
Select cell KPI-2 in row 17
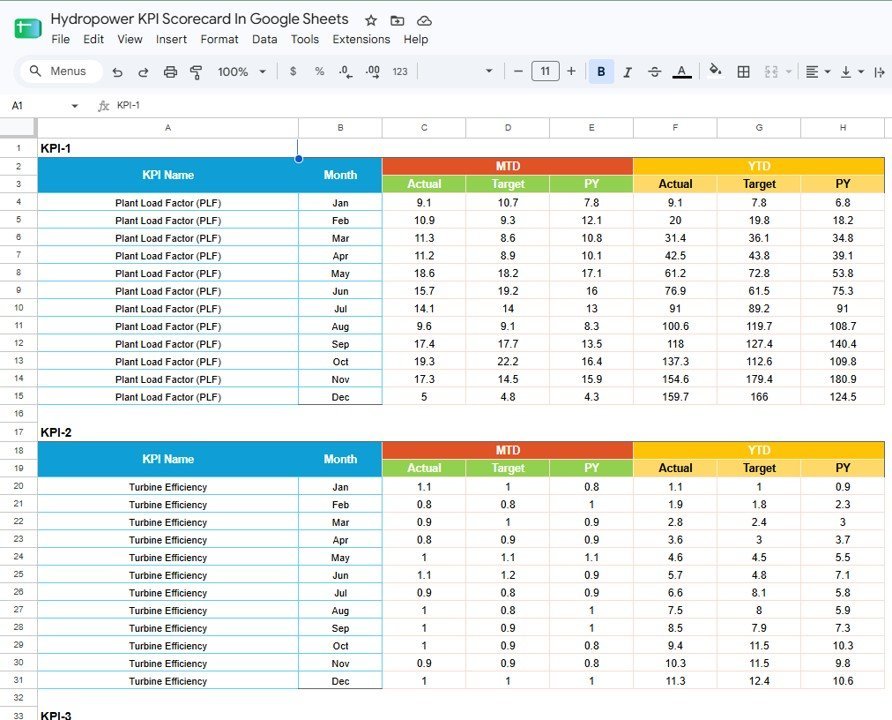pos(168,432)
